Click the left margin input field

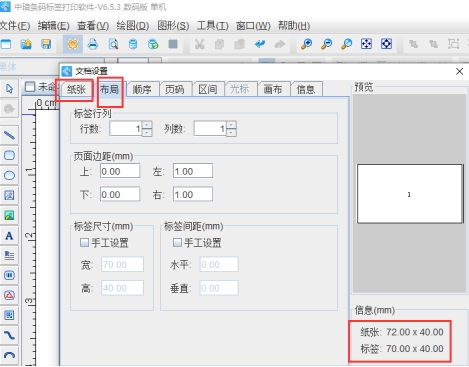coord(193,171)
